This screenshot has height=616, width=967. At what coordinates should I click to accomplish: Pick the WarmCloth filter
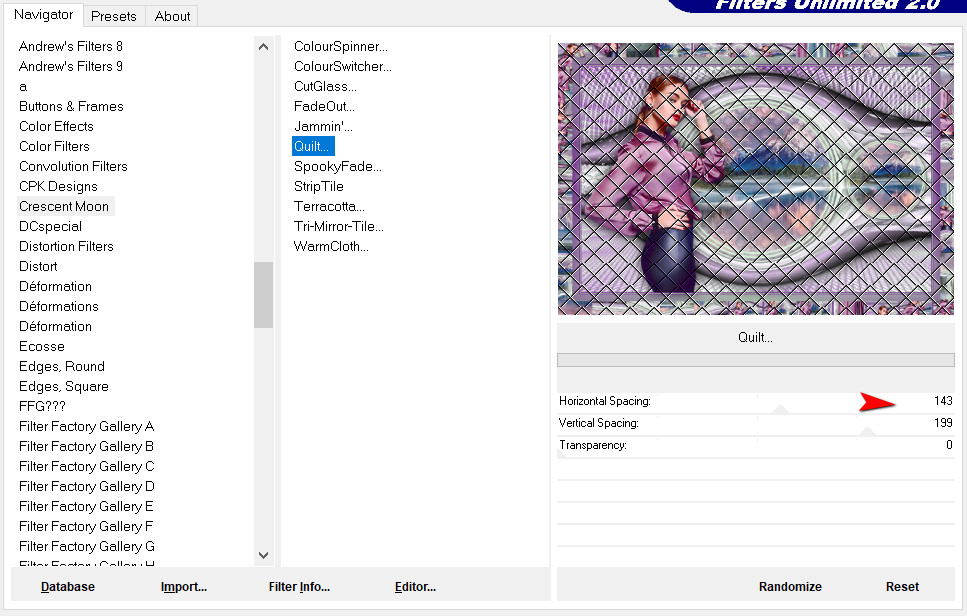(x=331, y=246)
